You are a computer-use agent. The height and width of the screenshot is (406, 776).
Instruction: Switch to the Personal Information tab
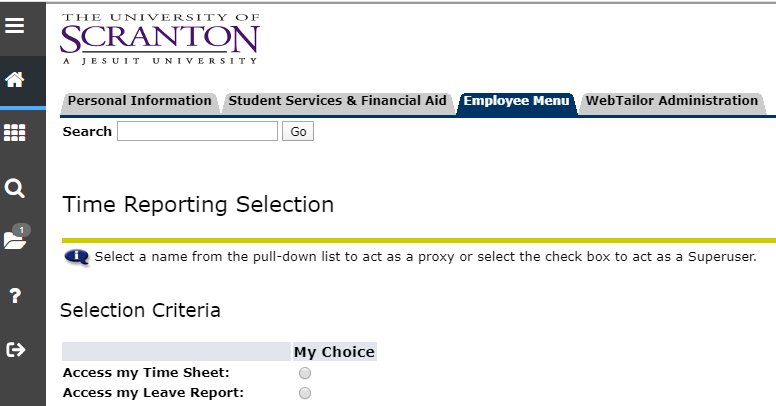pyautogui.click(x=140, y=101)
